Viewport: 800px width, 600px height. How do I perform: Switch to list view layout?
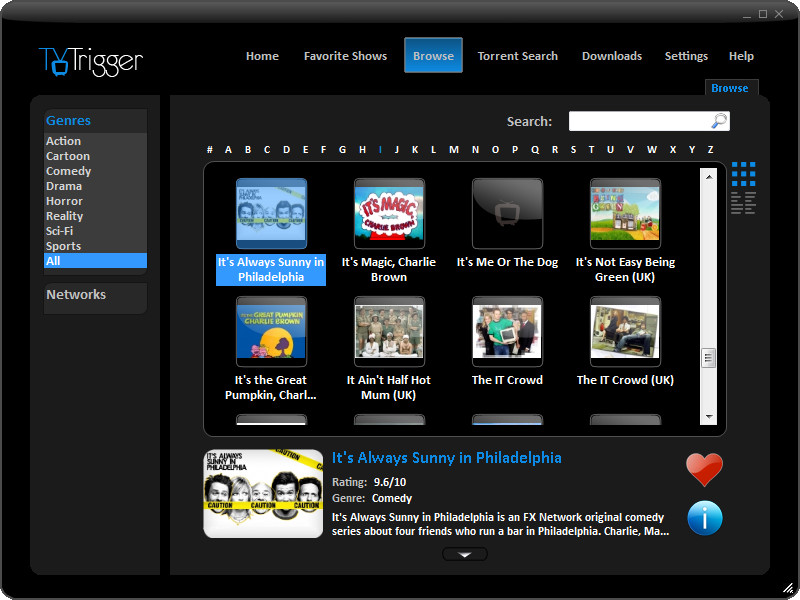743,203
